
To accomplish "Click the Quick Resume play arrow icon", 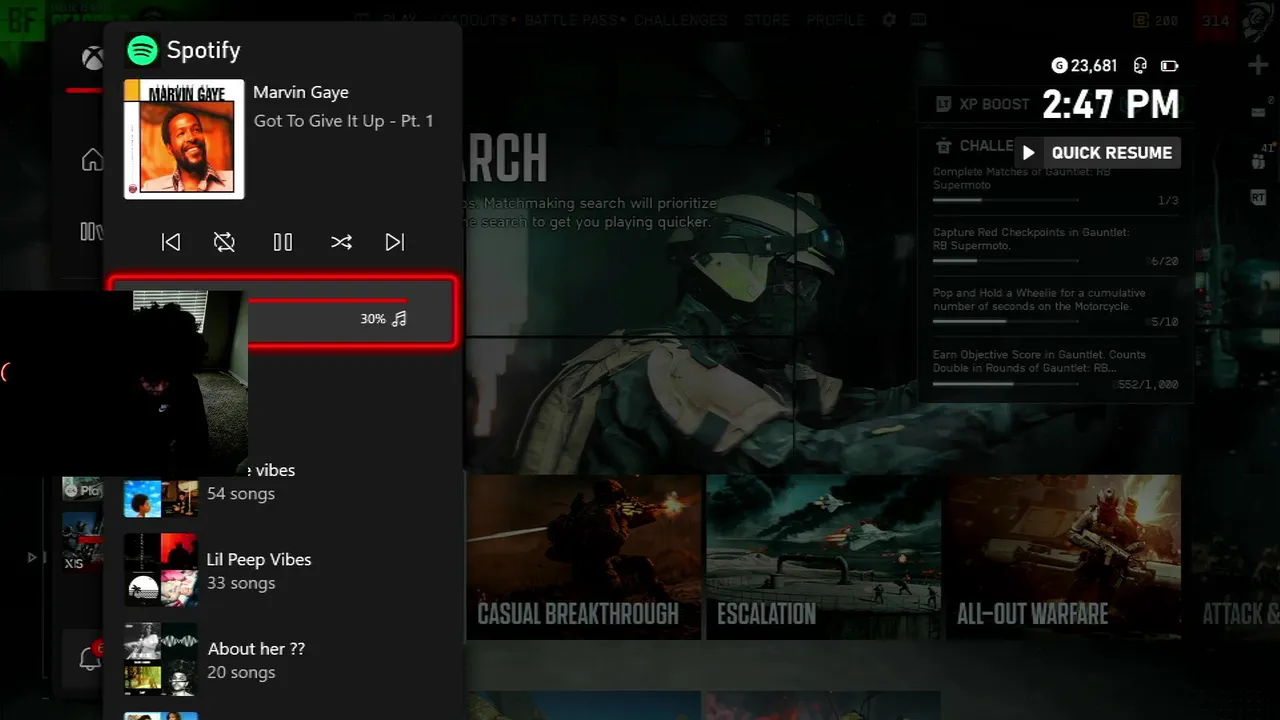I will [1029, 153].
